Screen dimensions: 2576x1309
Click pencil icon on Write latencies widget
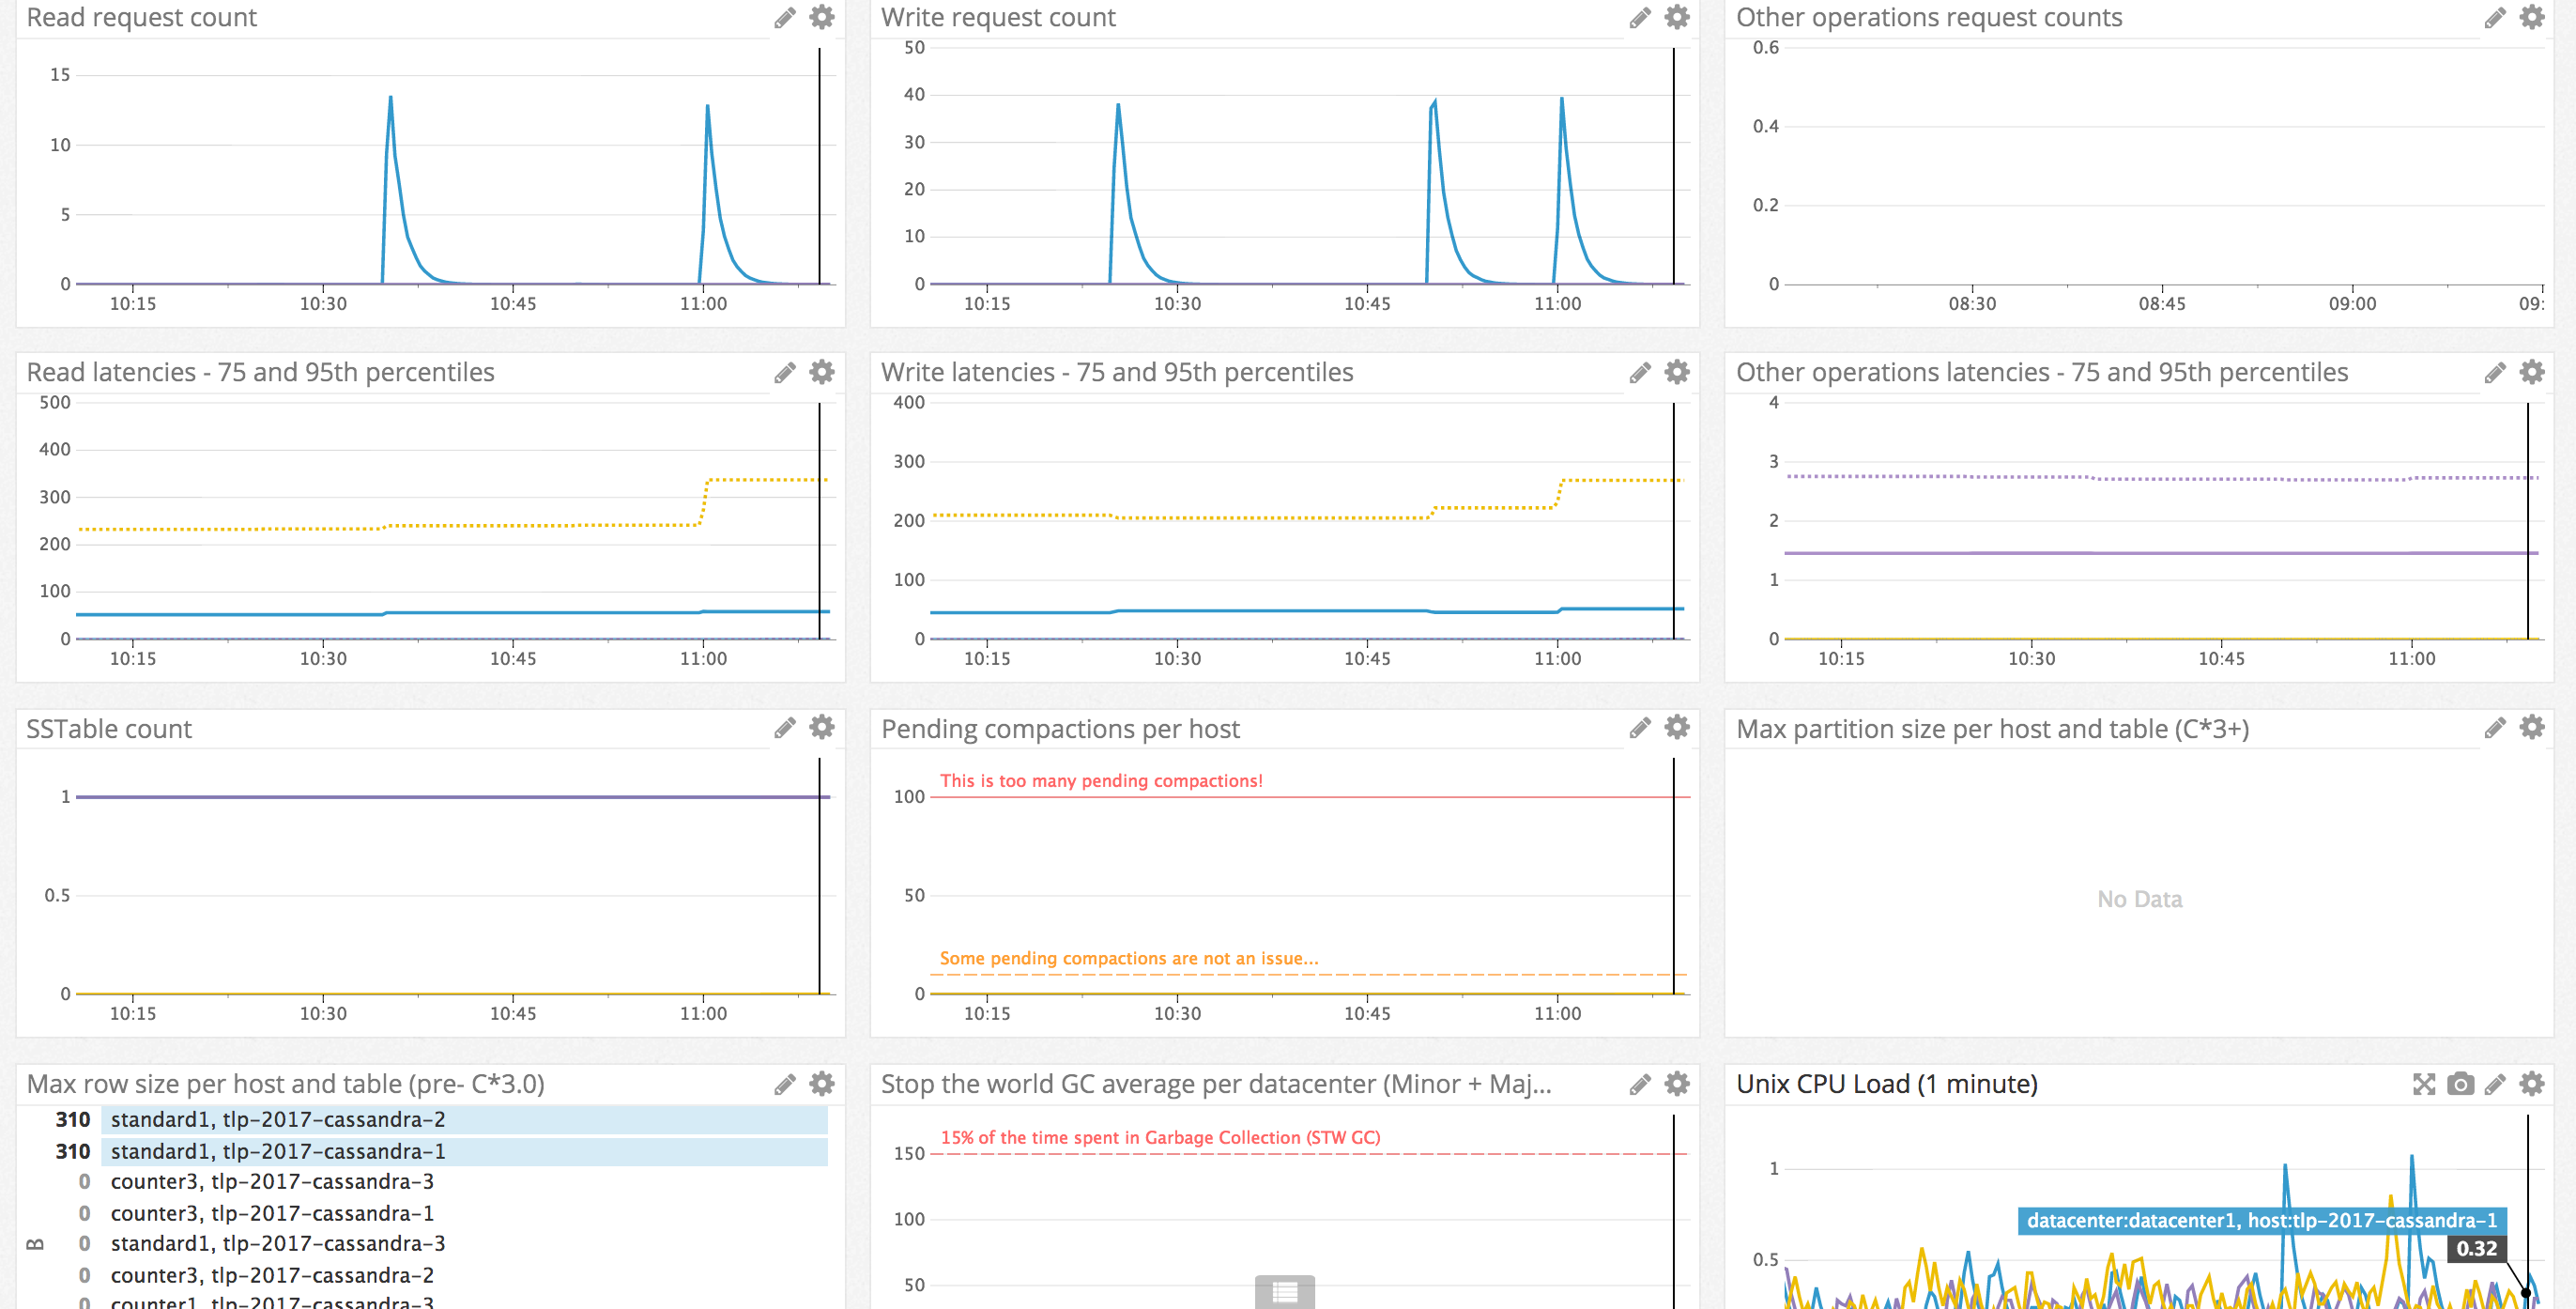click(1640, 373)
